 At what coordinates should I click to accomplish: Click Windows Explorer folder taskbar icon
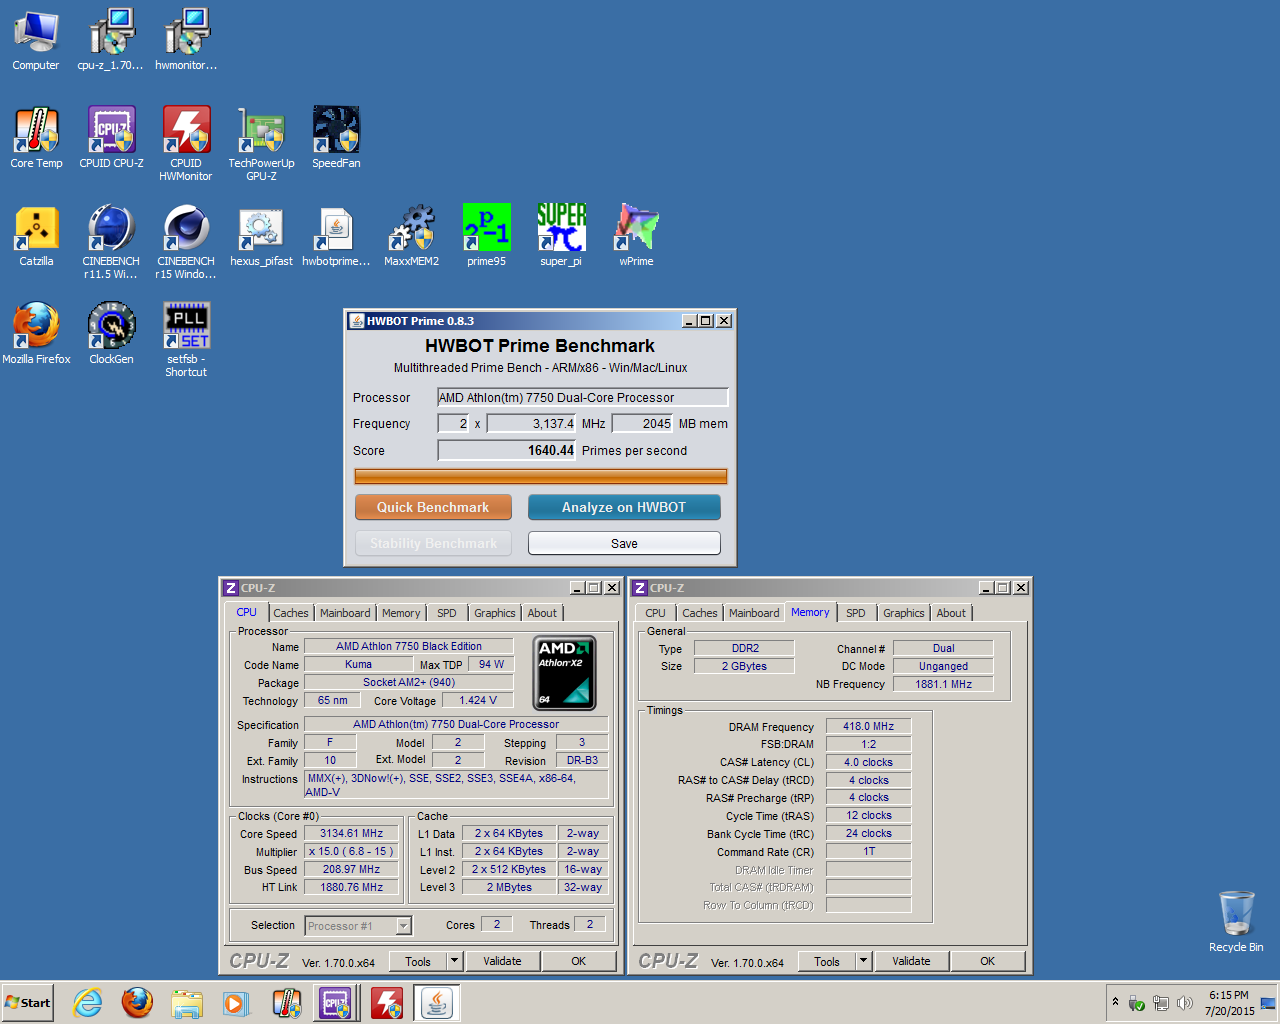click(186, 1002)
